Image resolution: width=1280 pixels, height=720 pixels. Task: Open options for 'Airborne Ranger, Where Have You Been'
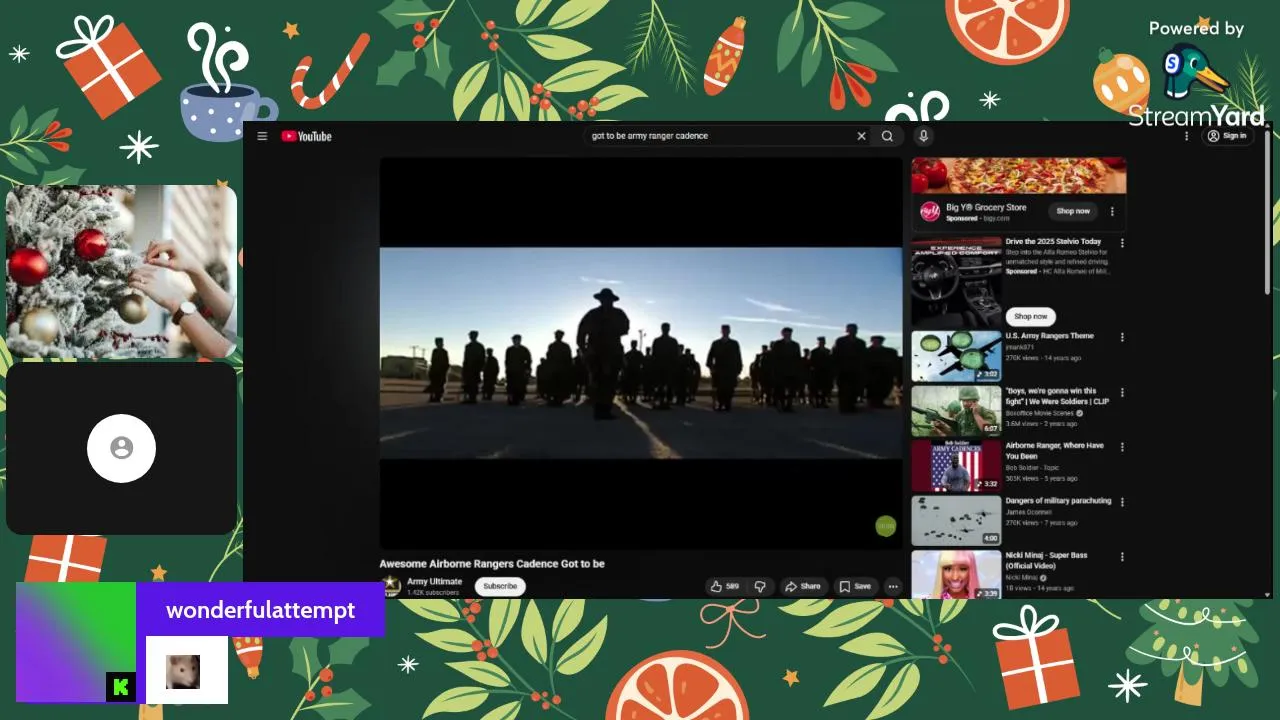point(1122,448)
